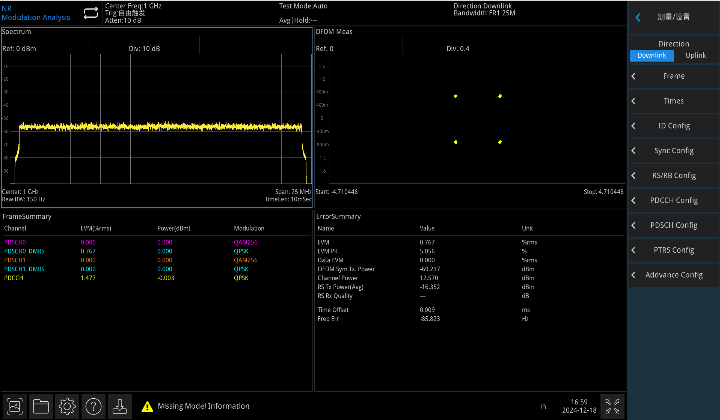
Task: Click the help question mark icon
Action: tap(93, 406)
